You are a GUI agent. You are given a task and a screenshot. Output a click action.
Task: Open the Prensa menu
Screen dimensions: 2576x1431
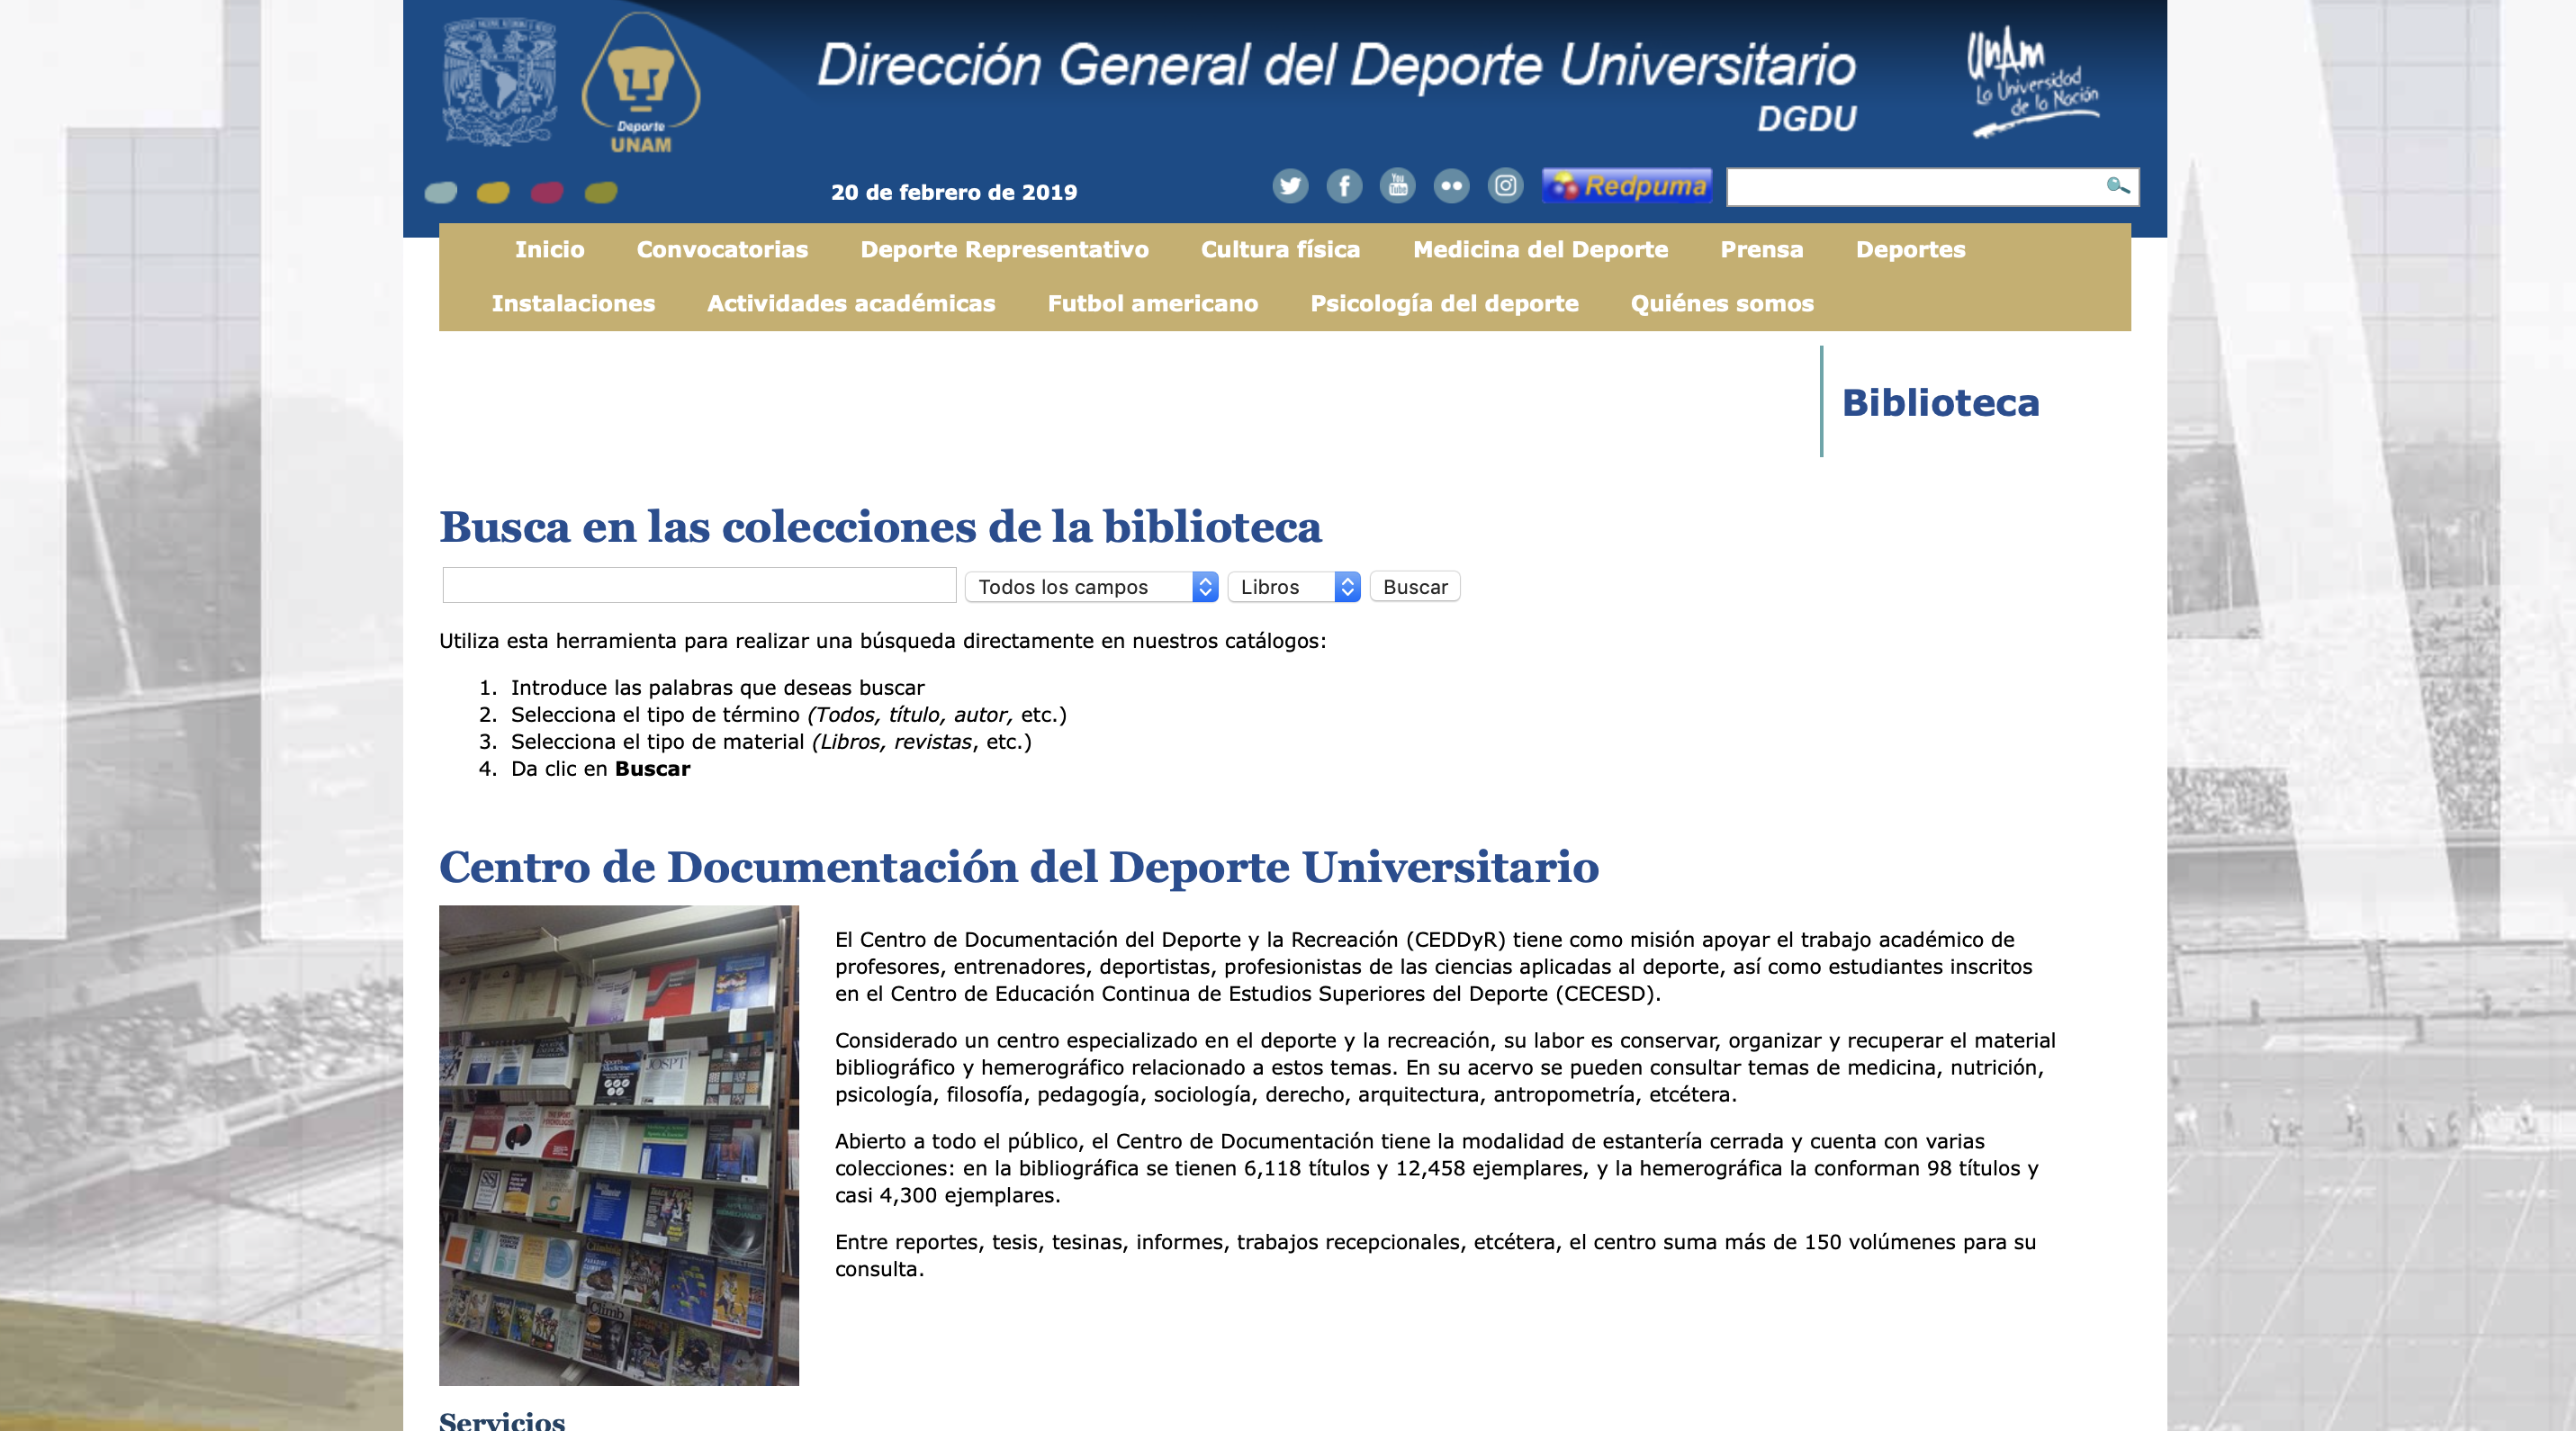[1761, 250]
